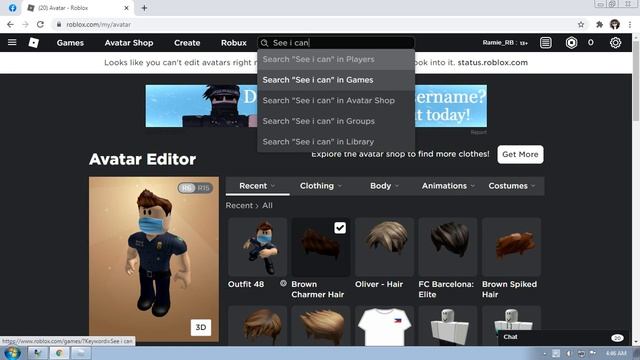Screen dimensions: 640x360
Task: Close the Avatar - Roblox tab
Action: coord(126,8)
